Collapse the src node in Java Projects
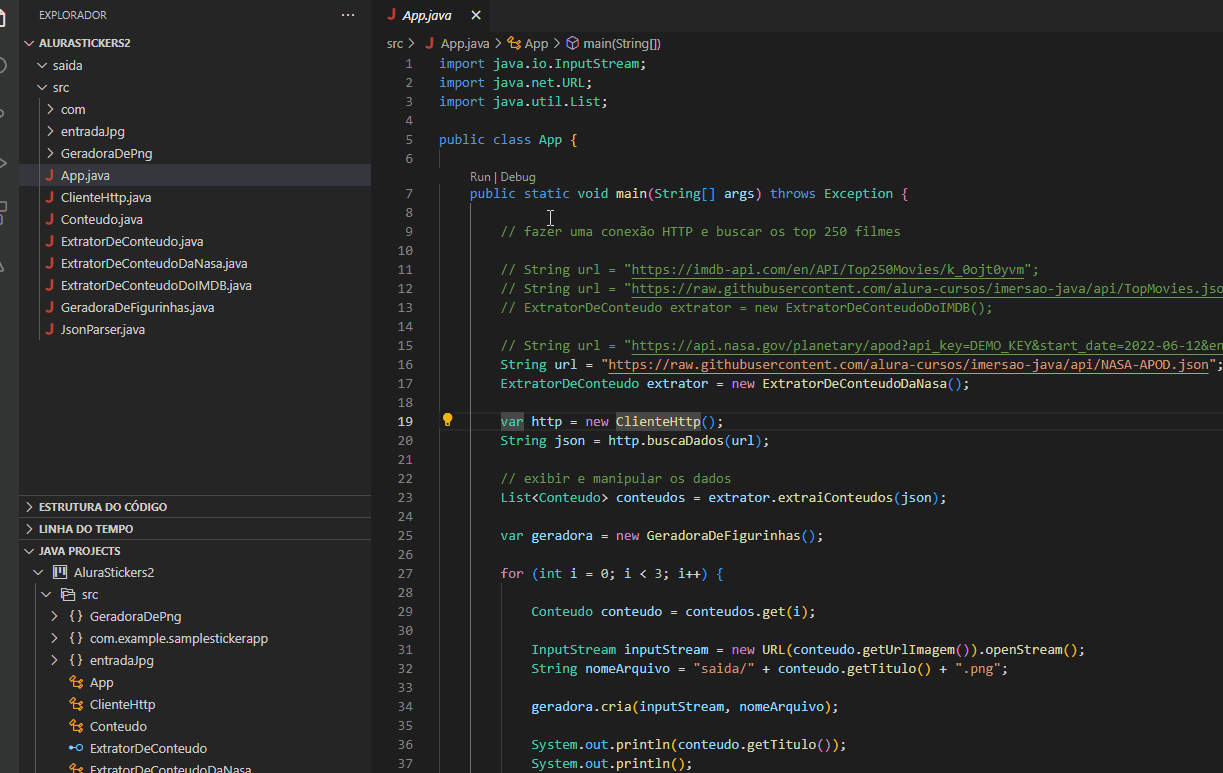The image size is (1223, 773). point(46,594)
